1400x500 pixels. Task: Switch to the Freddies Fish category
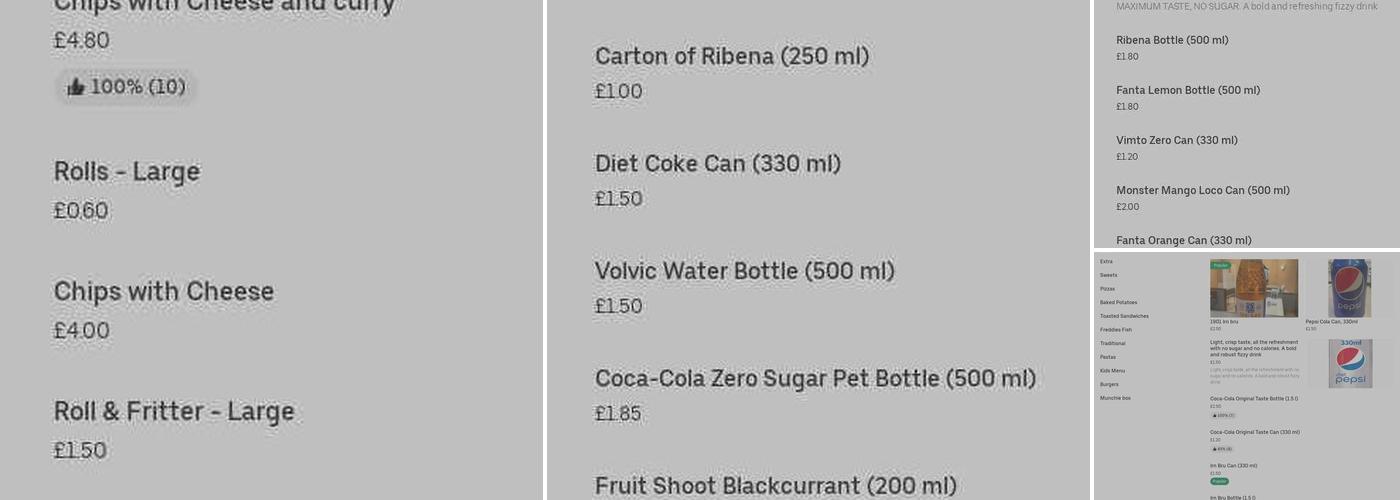pos(1116,330)
